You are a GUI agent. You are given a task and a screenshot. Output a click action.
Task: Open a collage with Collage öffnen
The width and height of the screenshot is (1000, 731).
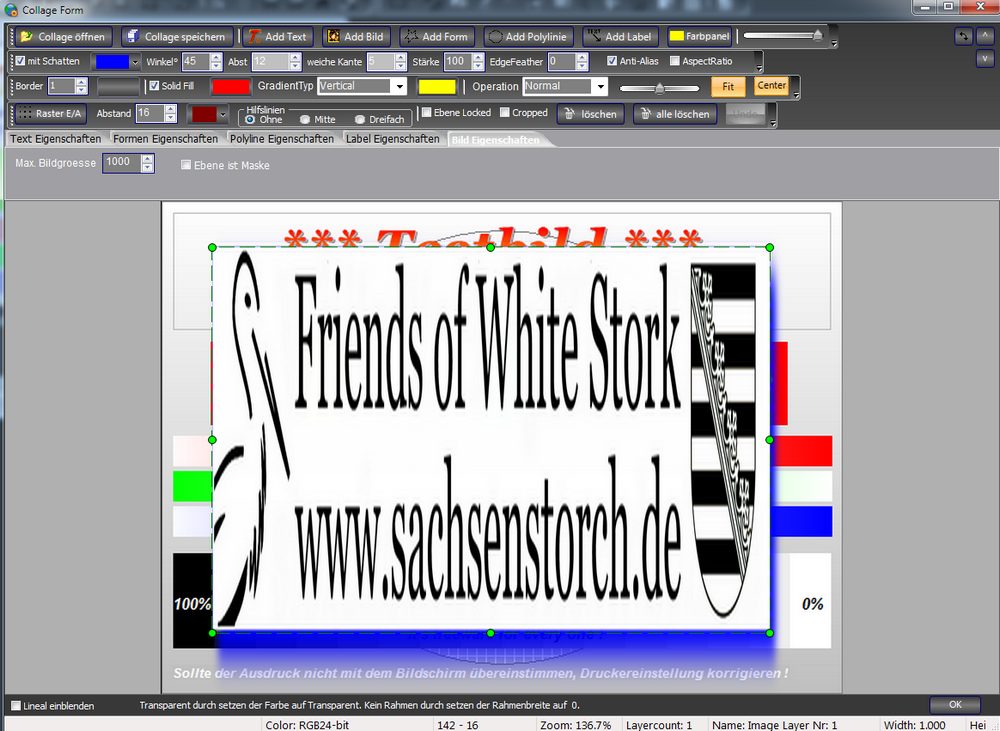(64, 36)
